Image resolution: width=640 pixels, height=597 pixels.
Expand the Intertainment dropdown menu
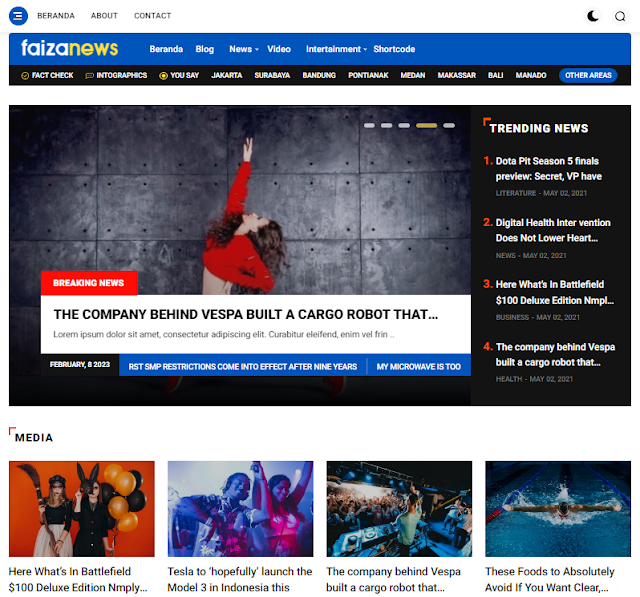pos(336,49)
